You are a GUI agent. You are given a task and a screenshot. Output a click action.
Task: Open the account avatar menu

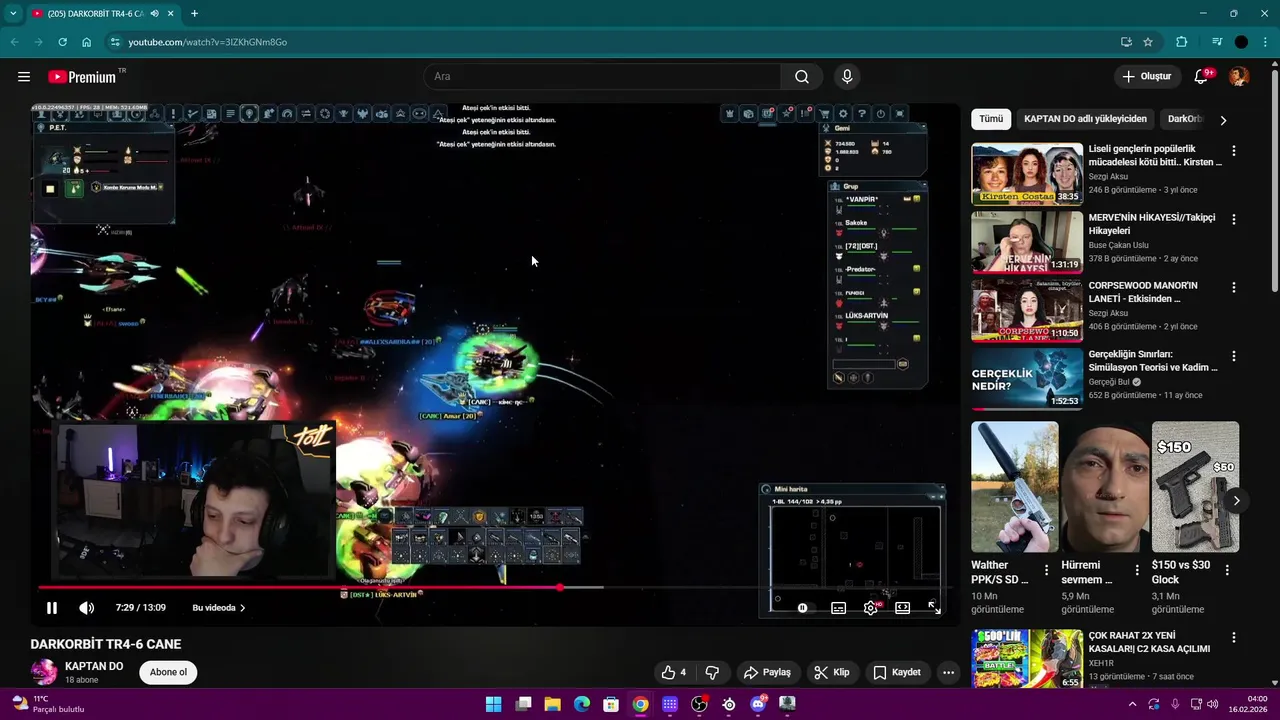1239,77
